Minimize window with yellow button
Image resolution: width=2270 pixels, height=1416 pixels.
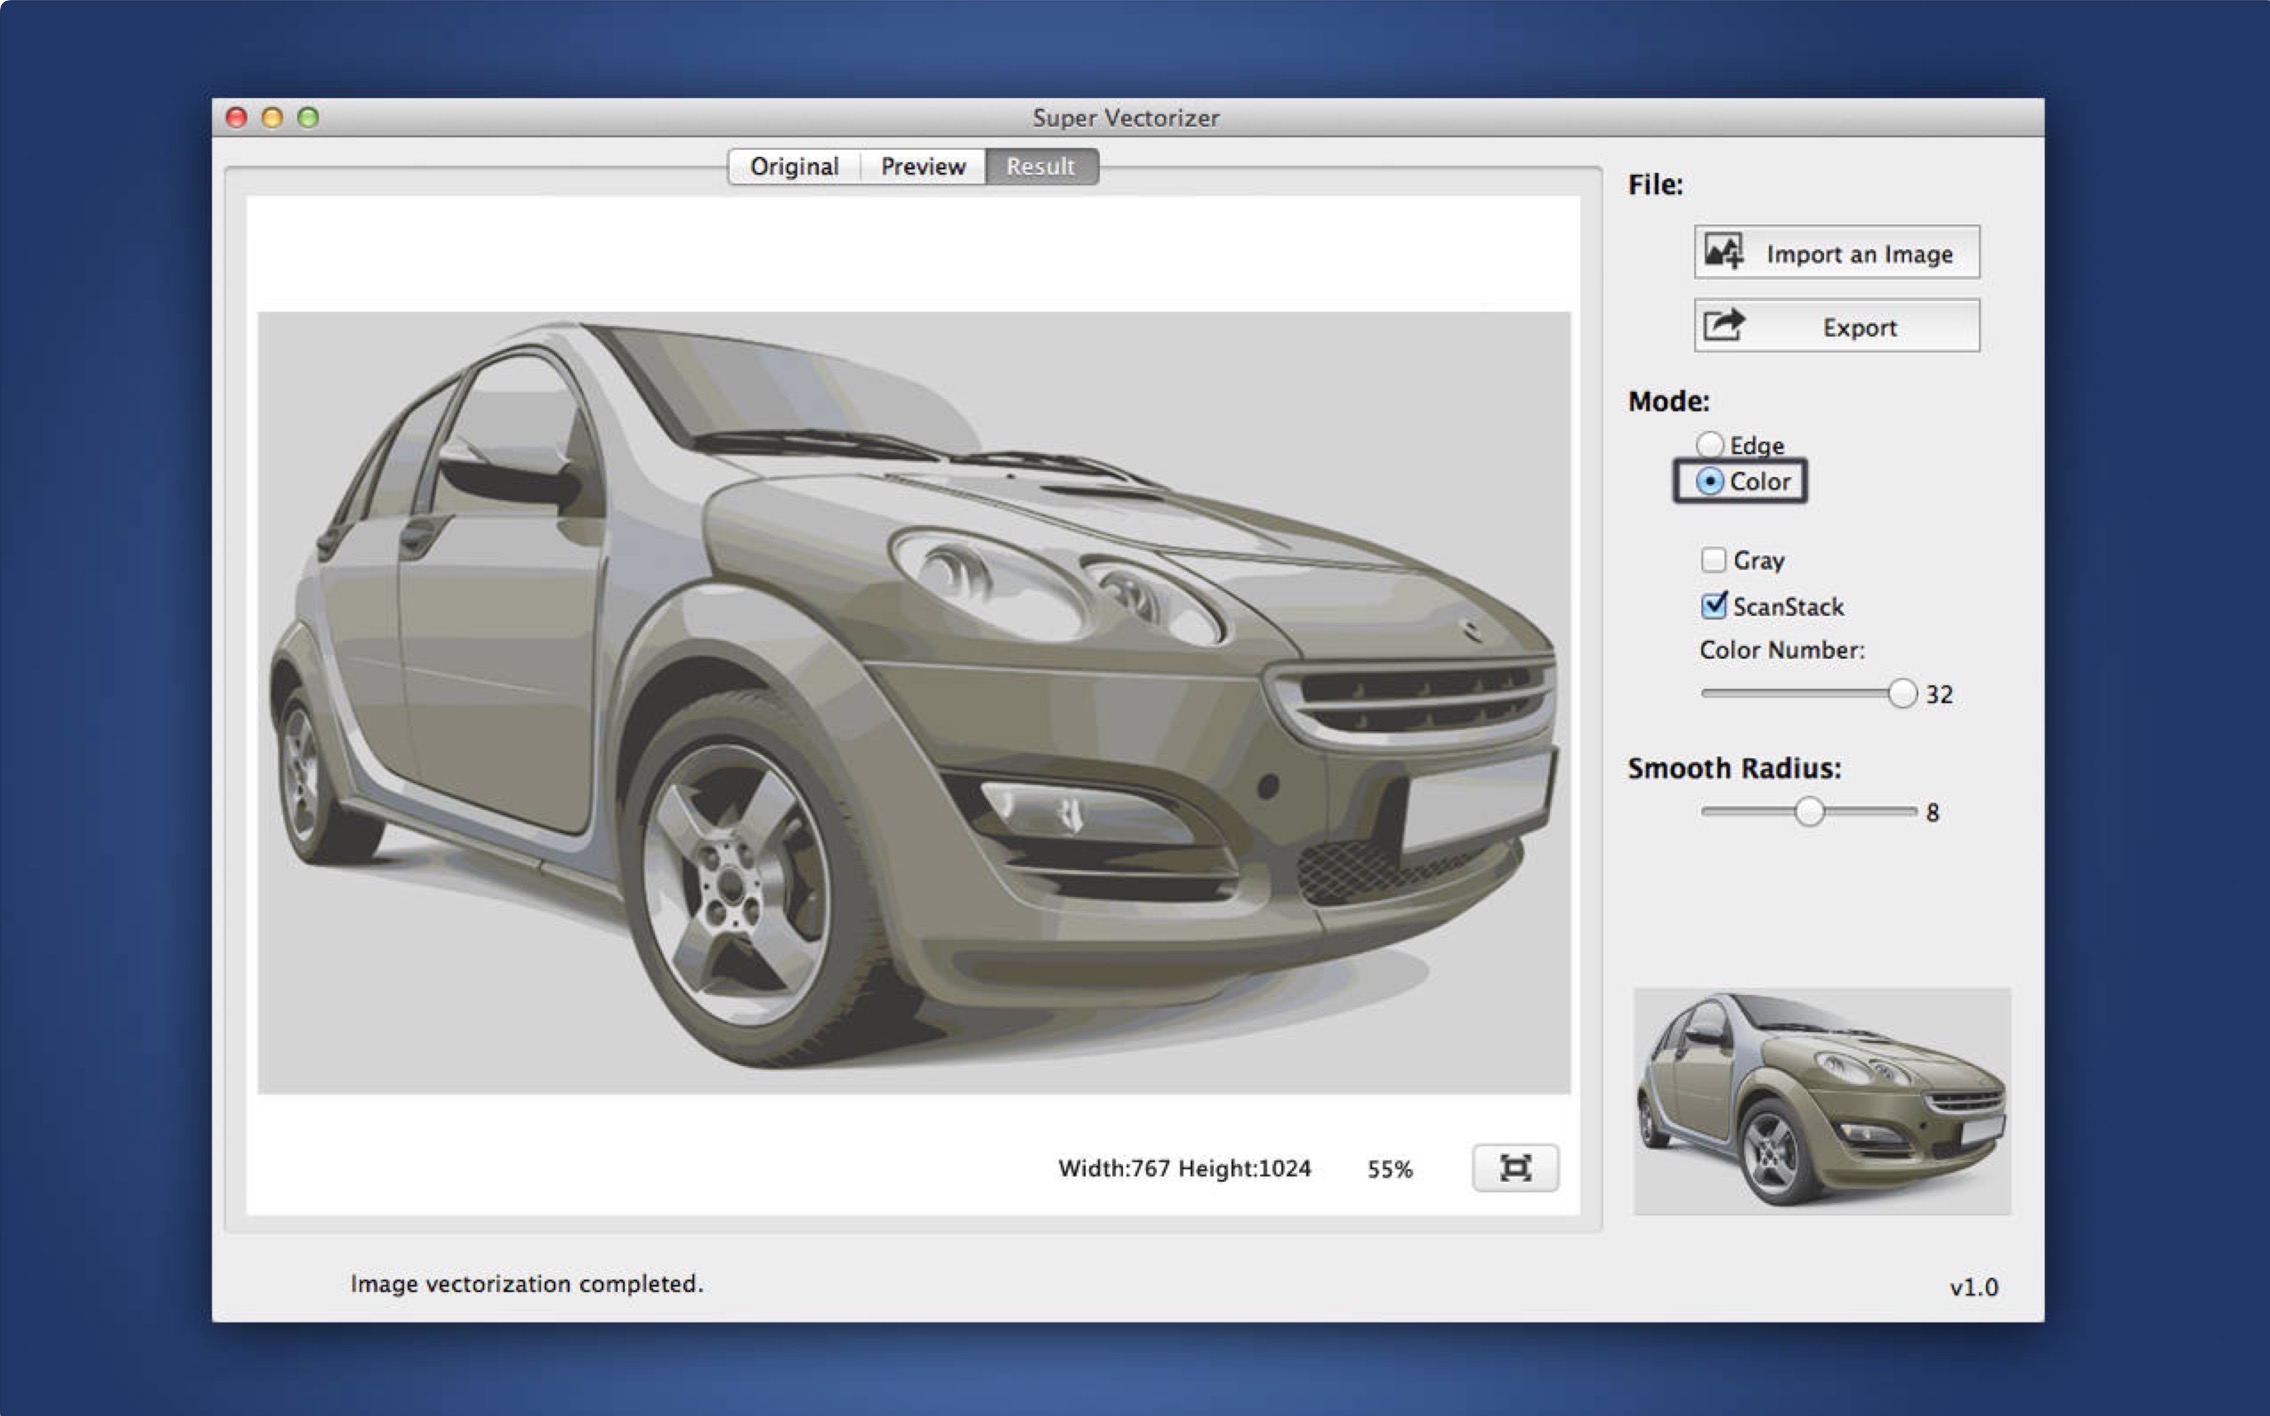[x=272, y=118]
